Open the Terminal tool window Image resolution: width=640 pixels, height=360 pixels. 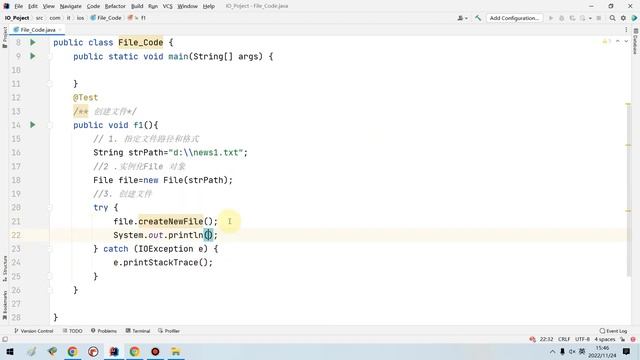[138, 331]
